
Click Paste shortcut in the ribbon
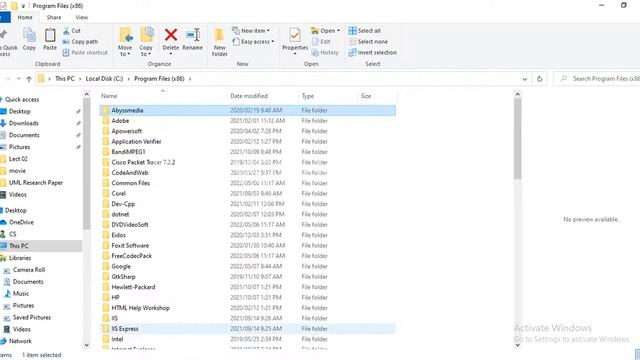point(85,53)
